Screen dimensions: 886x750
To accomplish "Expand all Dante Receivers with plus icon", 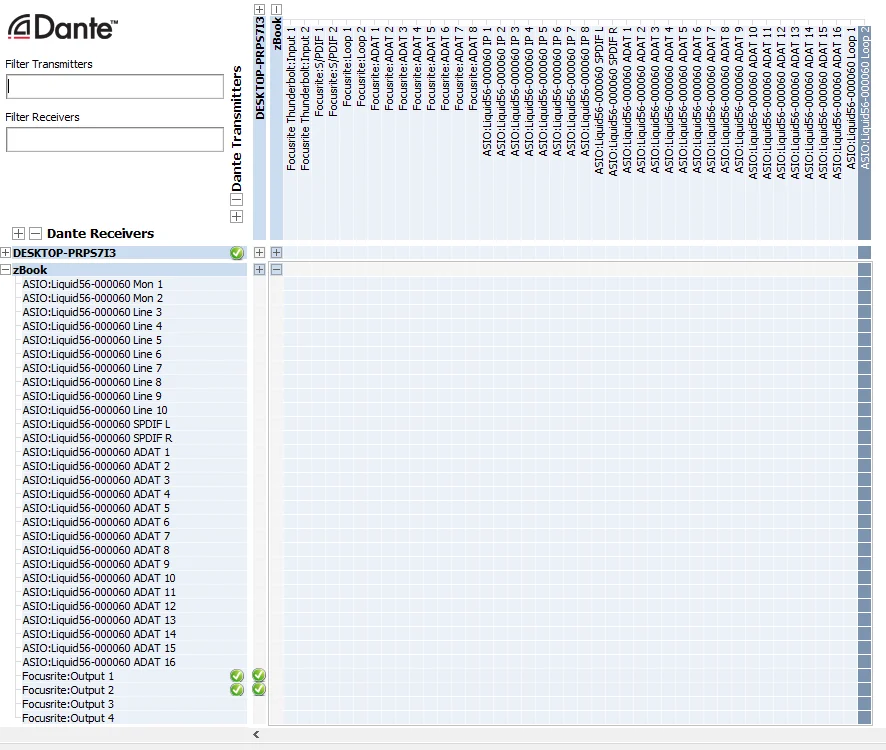I will point(18,233).
